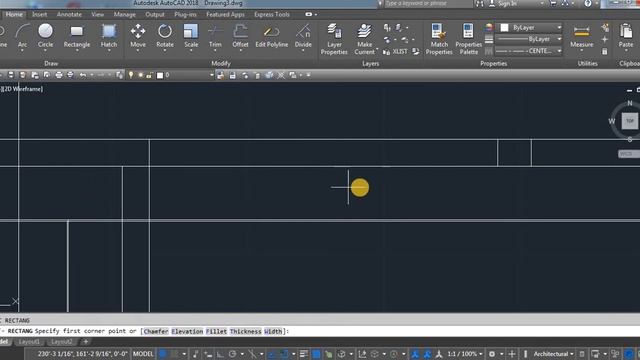Click the 2D Wireframe visual style label

coord(22,89)
